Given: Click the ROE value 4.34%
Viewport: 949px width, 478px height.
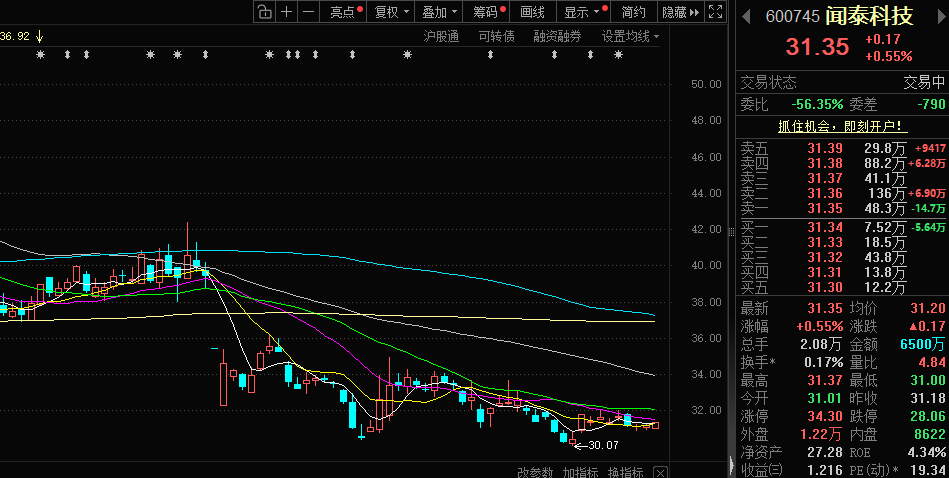Looking at the screenshot, I should [x=927, y=453].
